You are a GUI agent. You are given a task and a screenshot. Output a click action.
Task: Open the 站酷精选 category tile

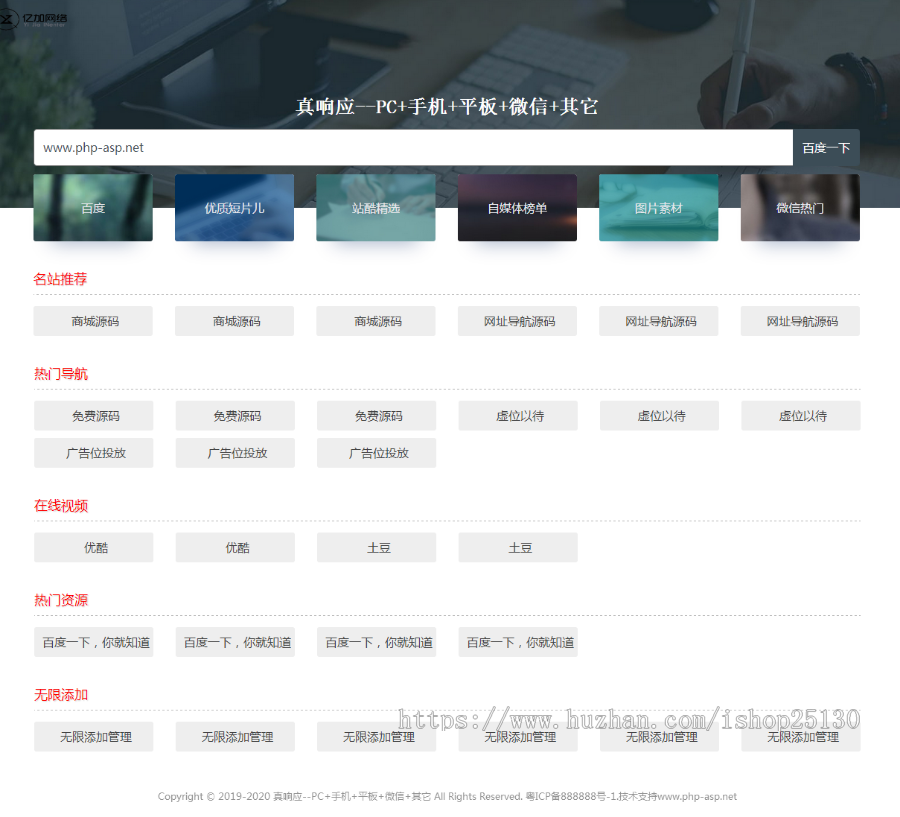point(376,208)
